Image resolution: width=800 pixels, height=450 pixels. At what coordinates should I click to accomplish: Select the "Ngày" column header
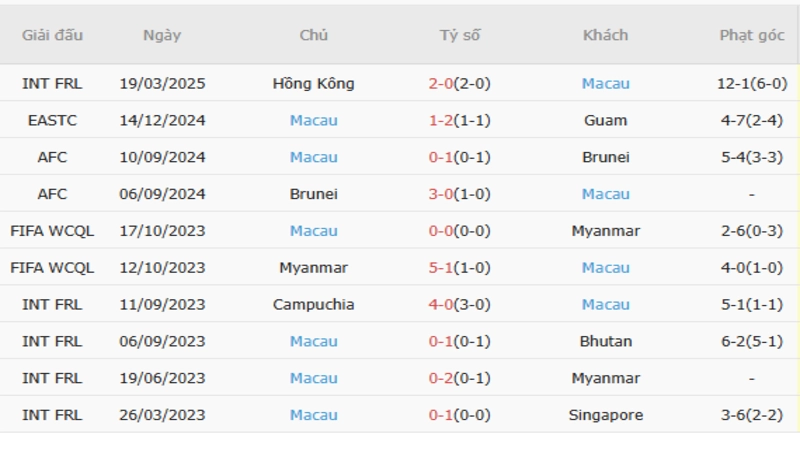(162, 35)
